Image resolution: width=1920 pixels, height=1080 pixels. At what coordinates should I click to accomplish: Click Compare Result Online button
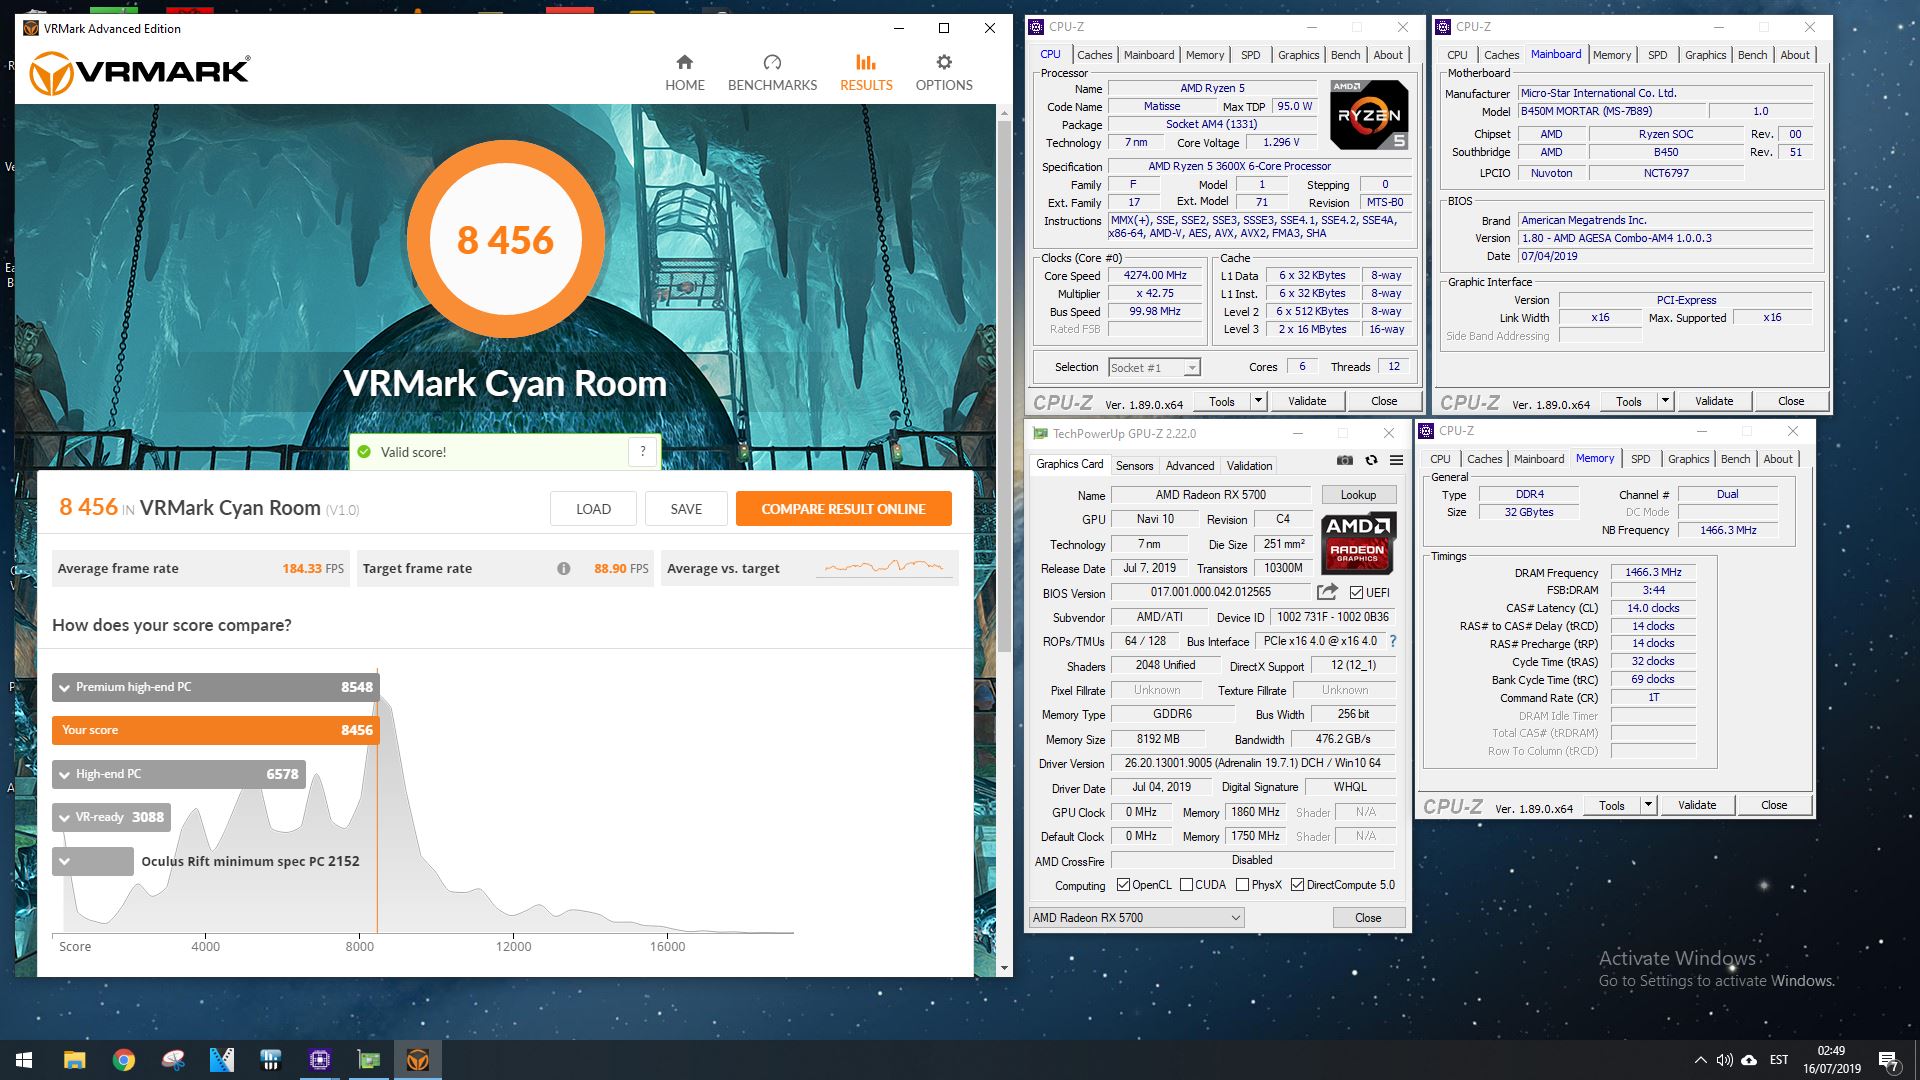pos(843,509)
